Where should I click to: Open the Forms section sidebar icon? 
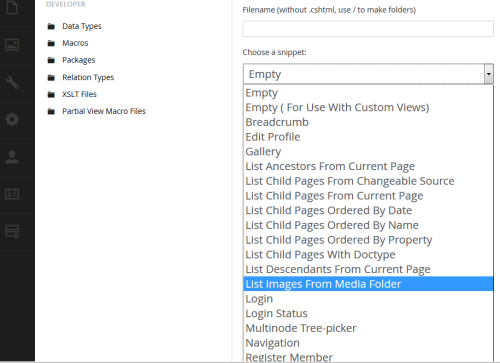coord(12,231)
